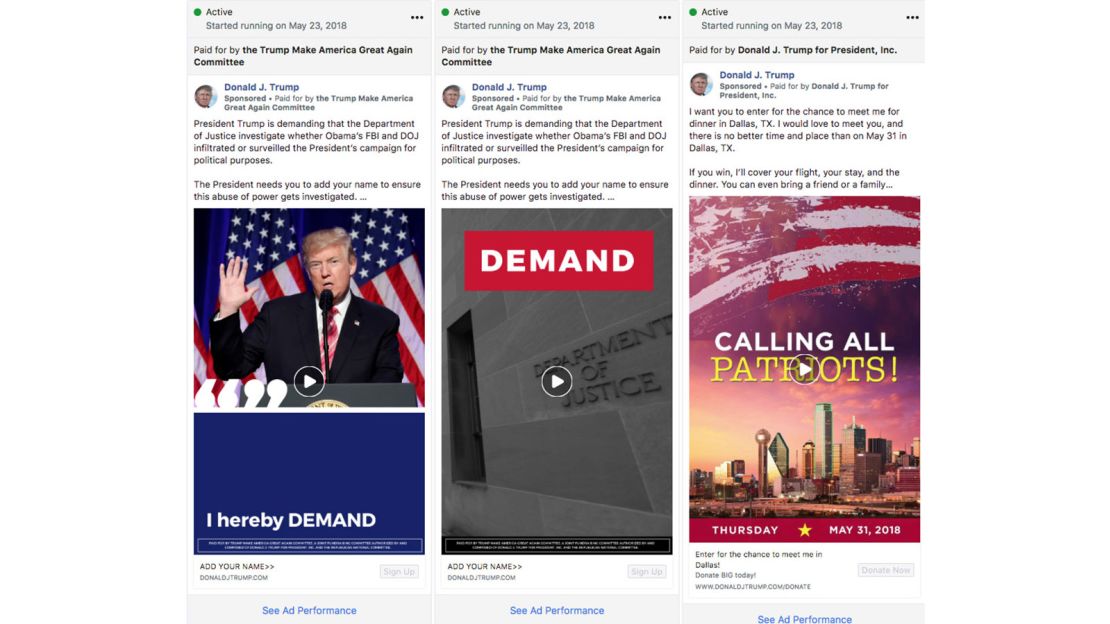The image size is (1110, 624).
Task: Click the 'I want you to enter for the chance' ad text
Action: [x=798, y=130]
